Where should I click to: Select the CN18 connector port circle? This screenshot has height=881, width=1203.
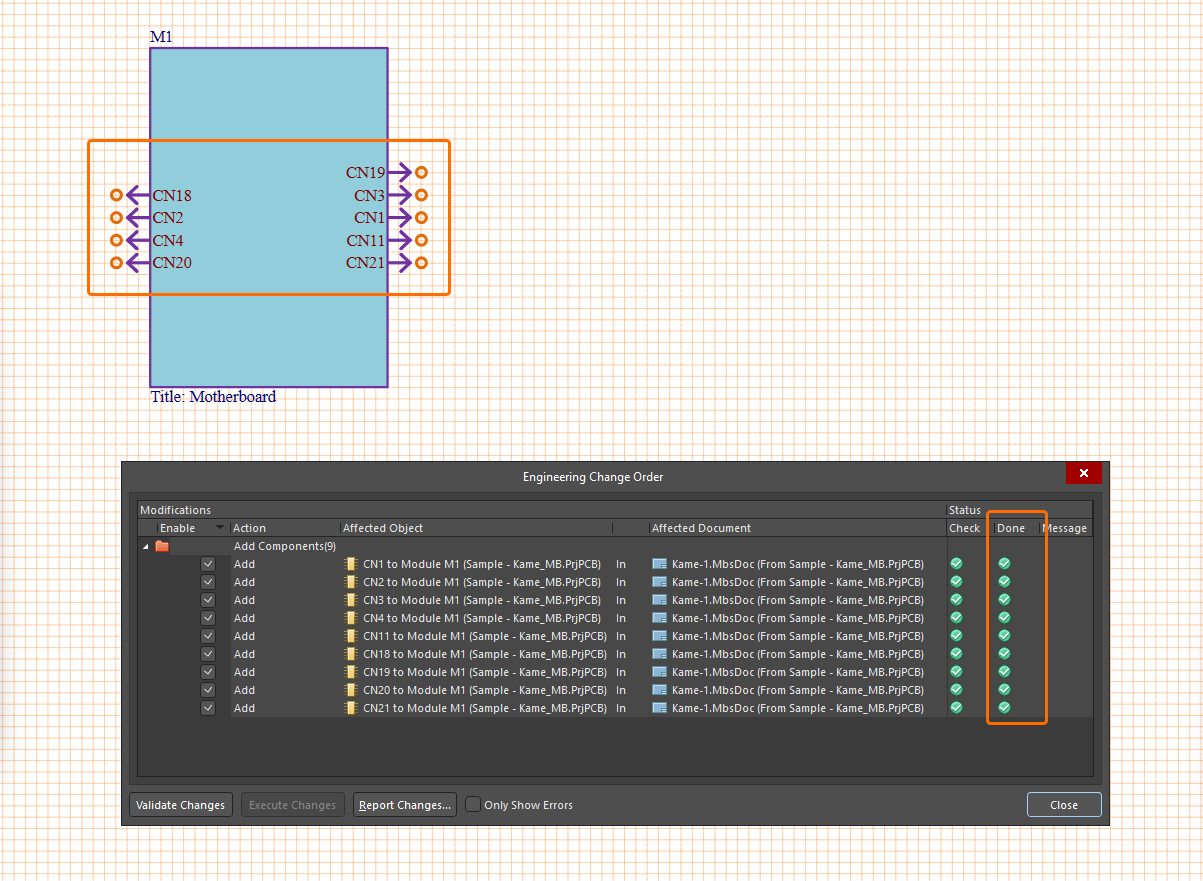116,195
